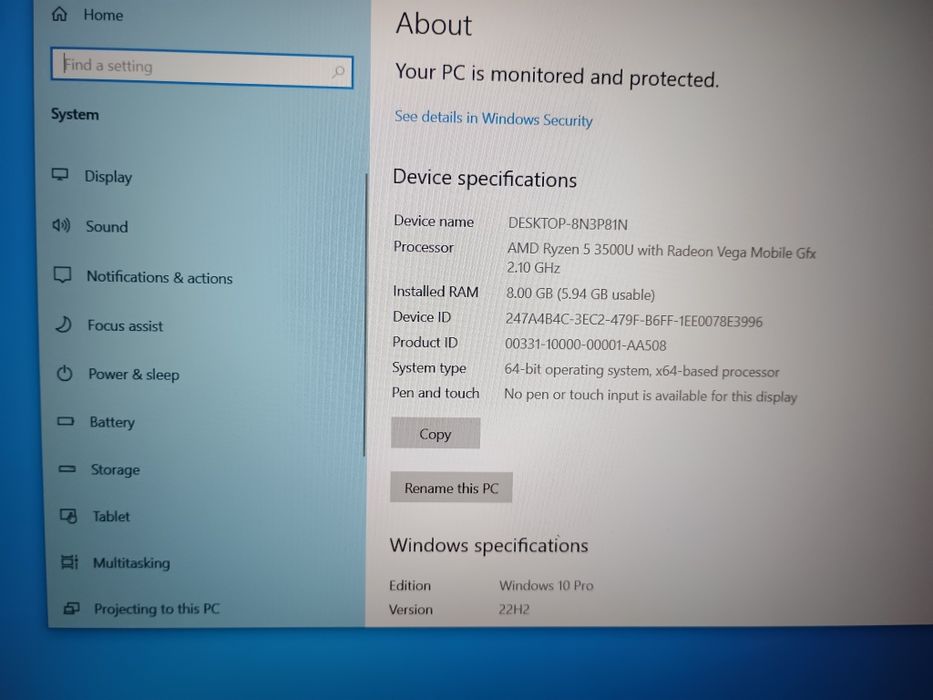Click the Pen and touch label
Image resolution: width=933 pixels, height=700 pixels.
[x=436, y=393]
